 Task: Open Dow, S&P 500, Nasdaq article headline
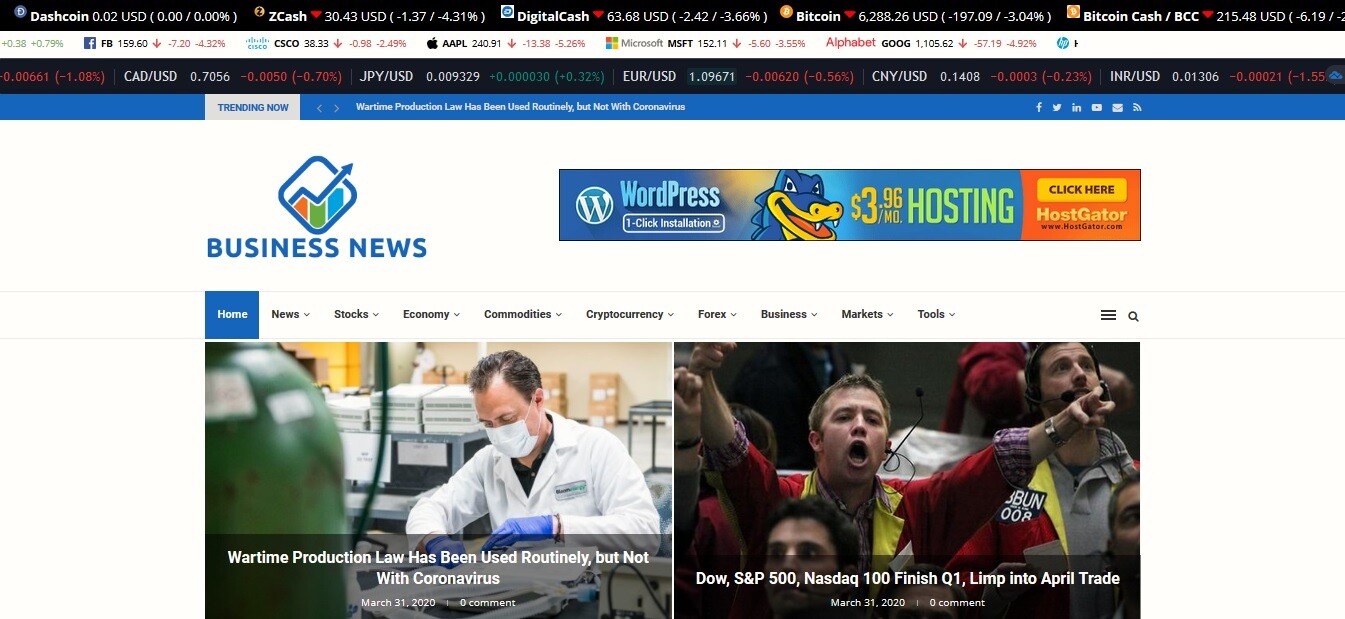tap(907, 578)
